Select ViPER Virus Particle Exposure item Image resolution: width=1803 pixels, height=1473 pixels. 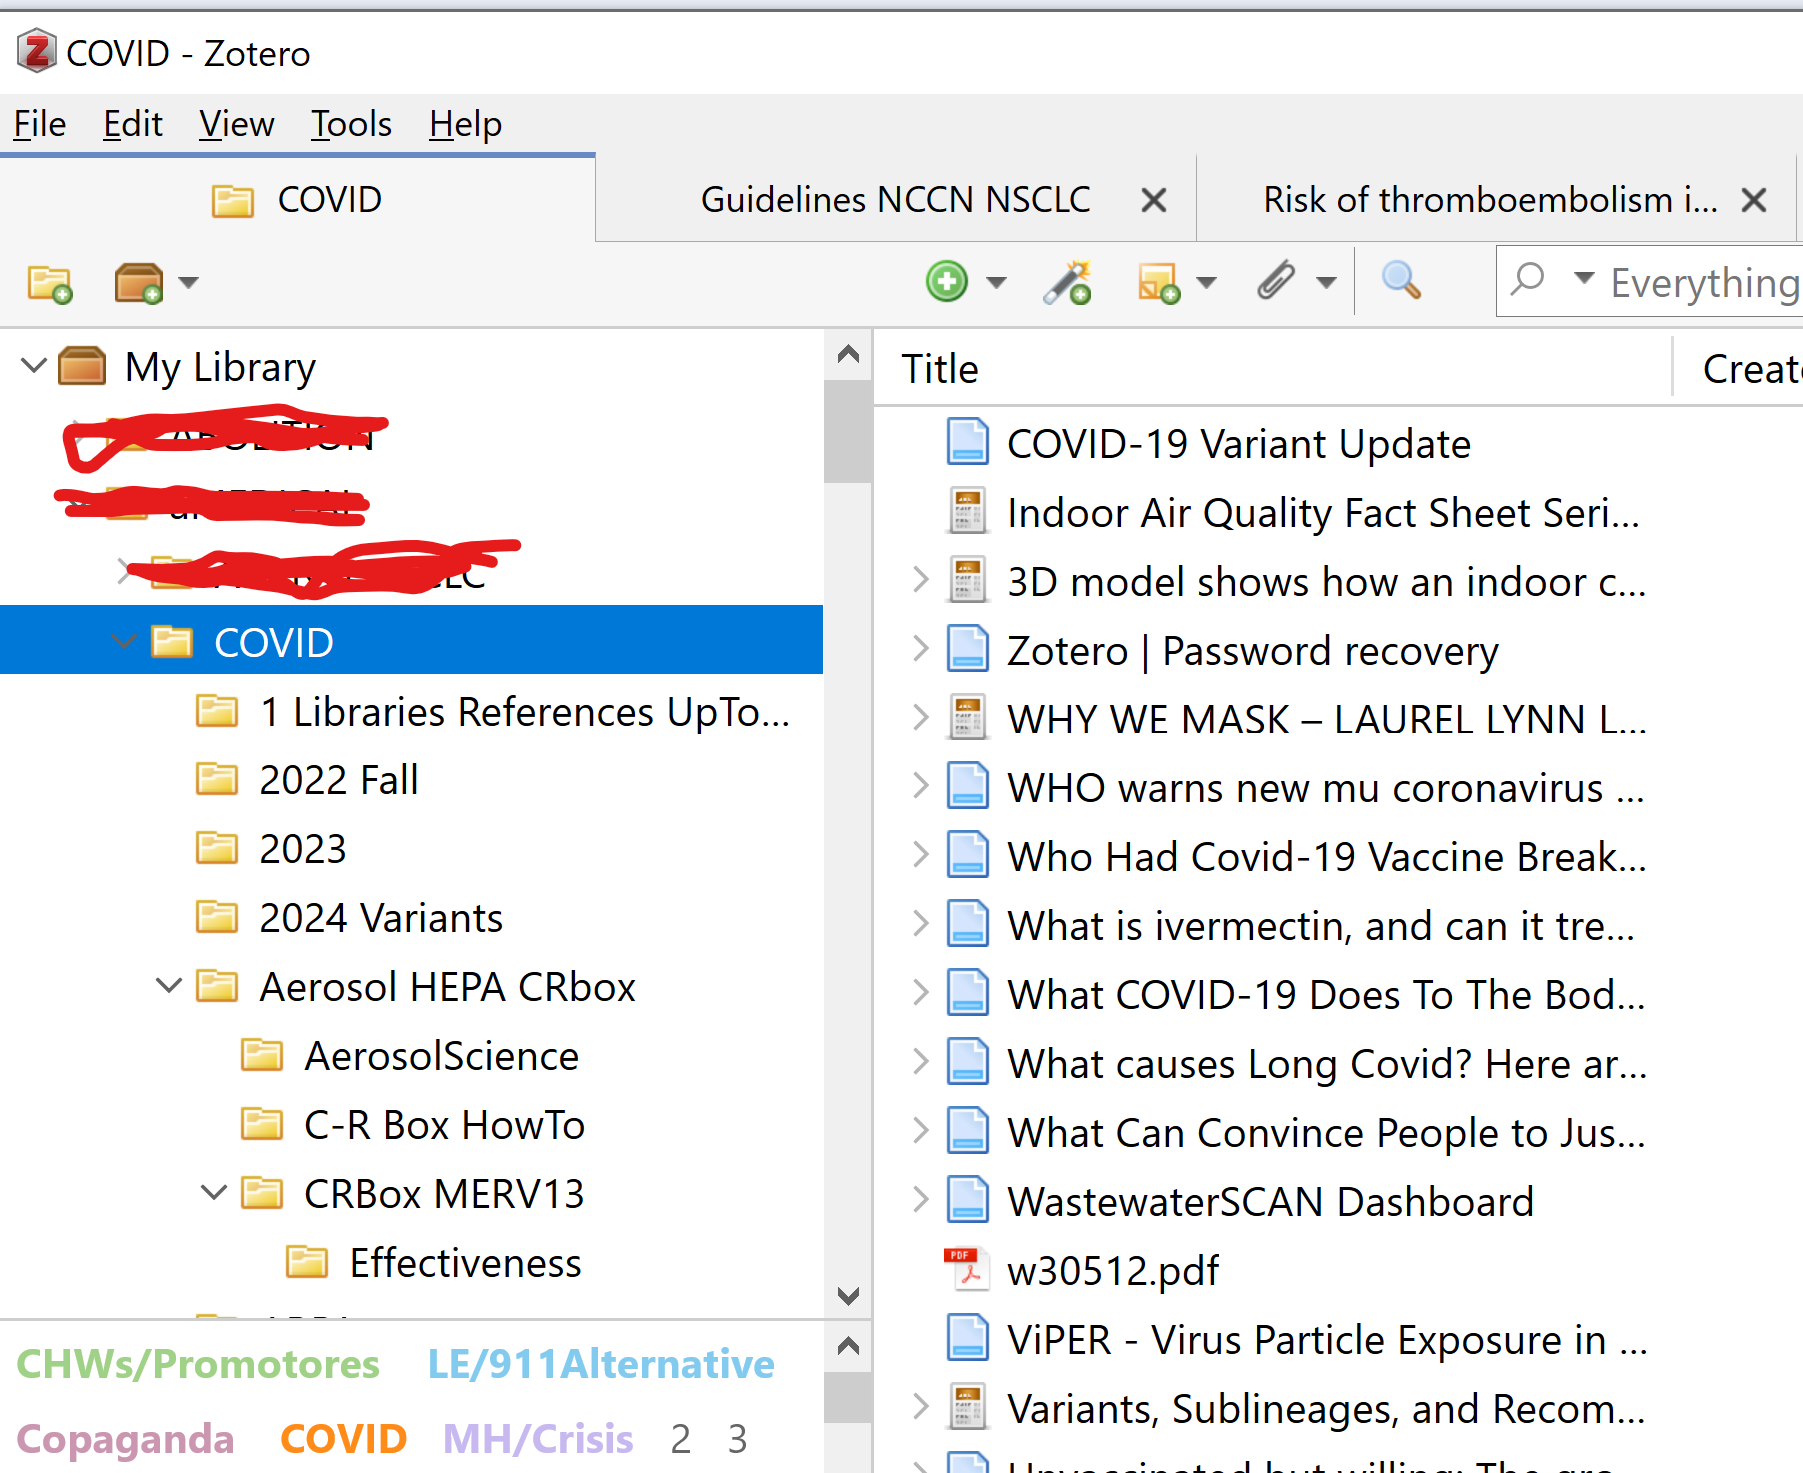[1326, 1340]
